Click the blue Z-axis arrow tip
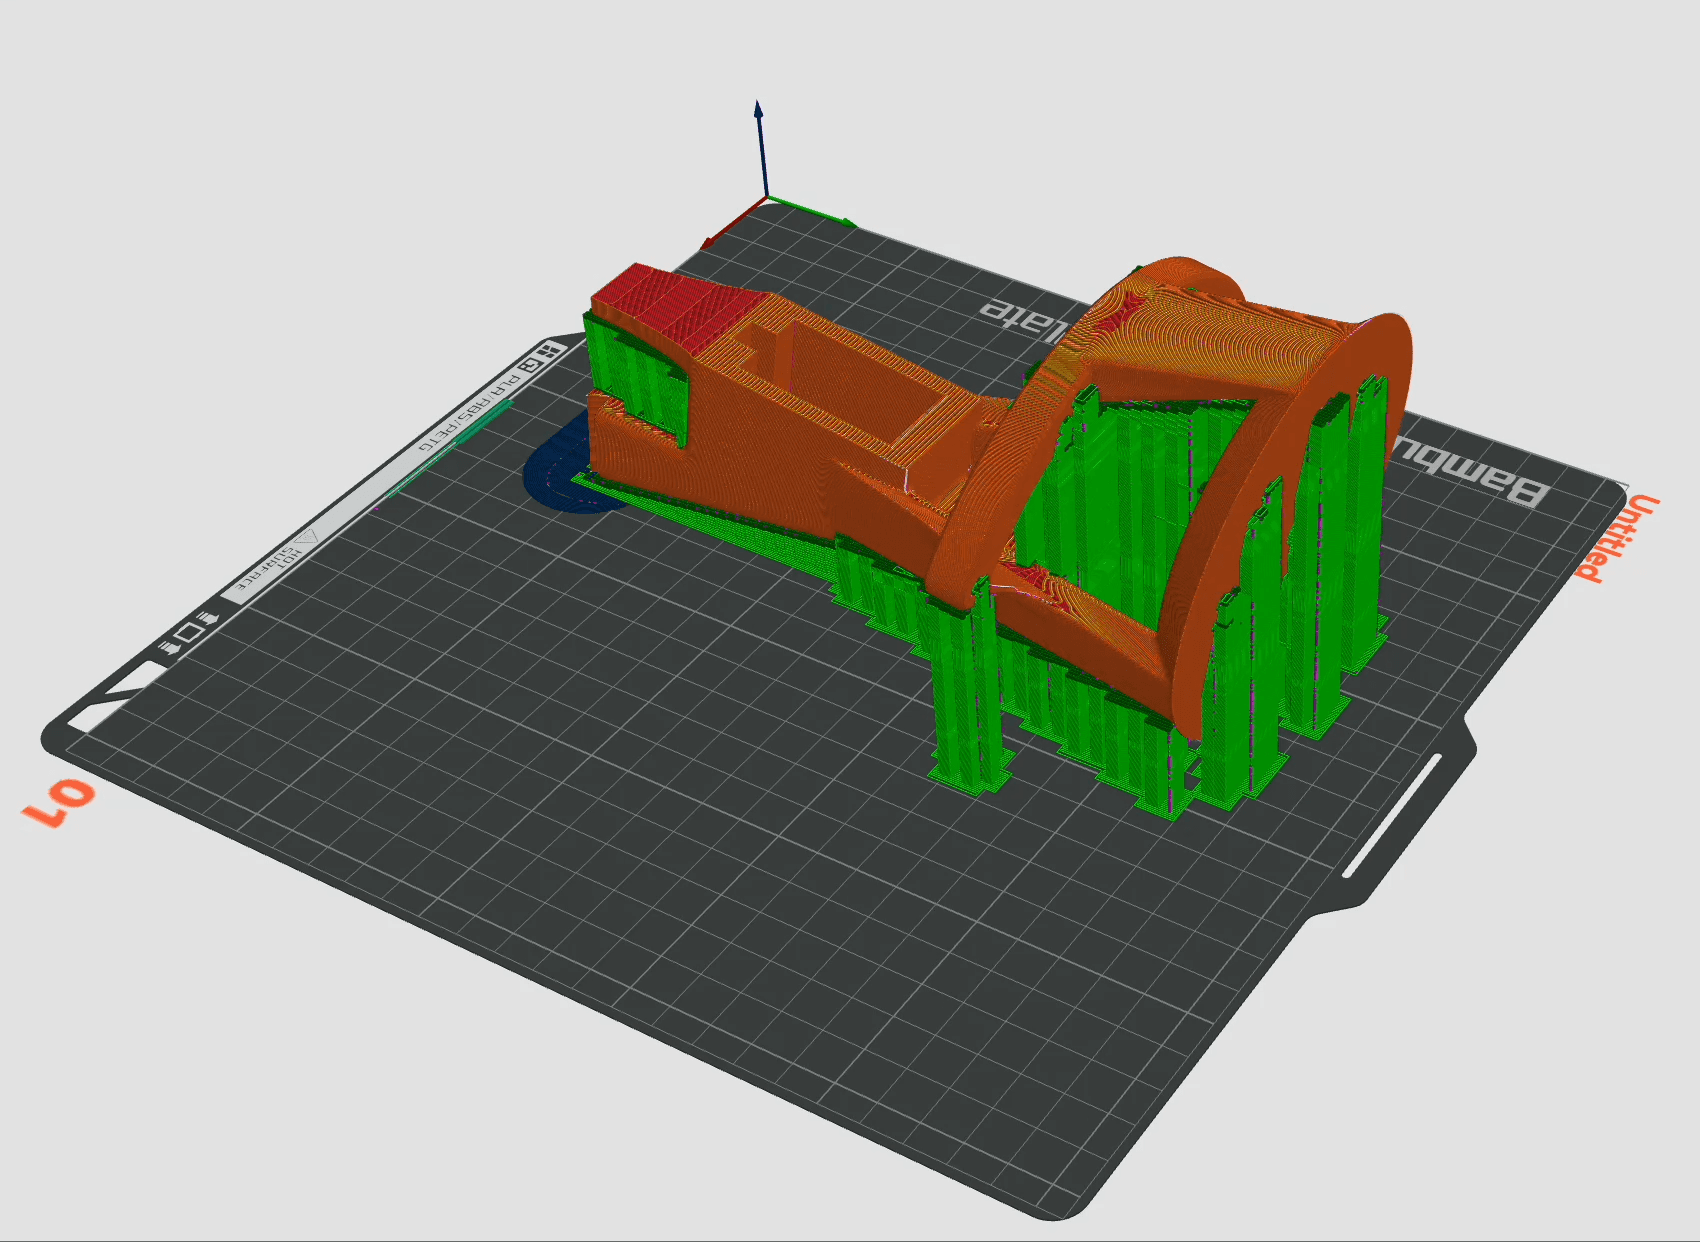This screenshot has height=1242, width=1700. 758,106
